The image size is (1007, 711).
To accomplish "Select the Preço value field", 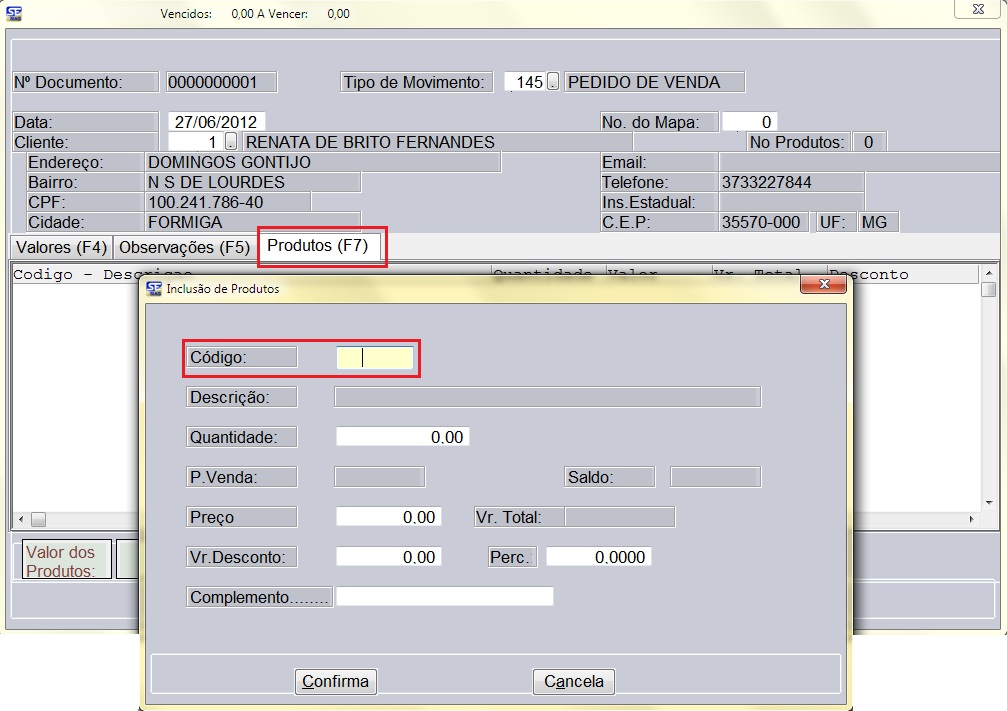I will pyautogui.click(x=388, y=517).
